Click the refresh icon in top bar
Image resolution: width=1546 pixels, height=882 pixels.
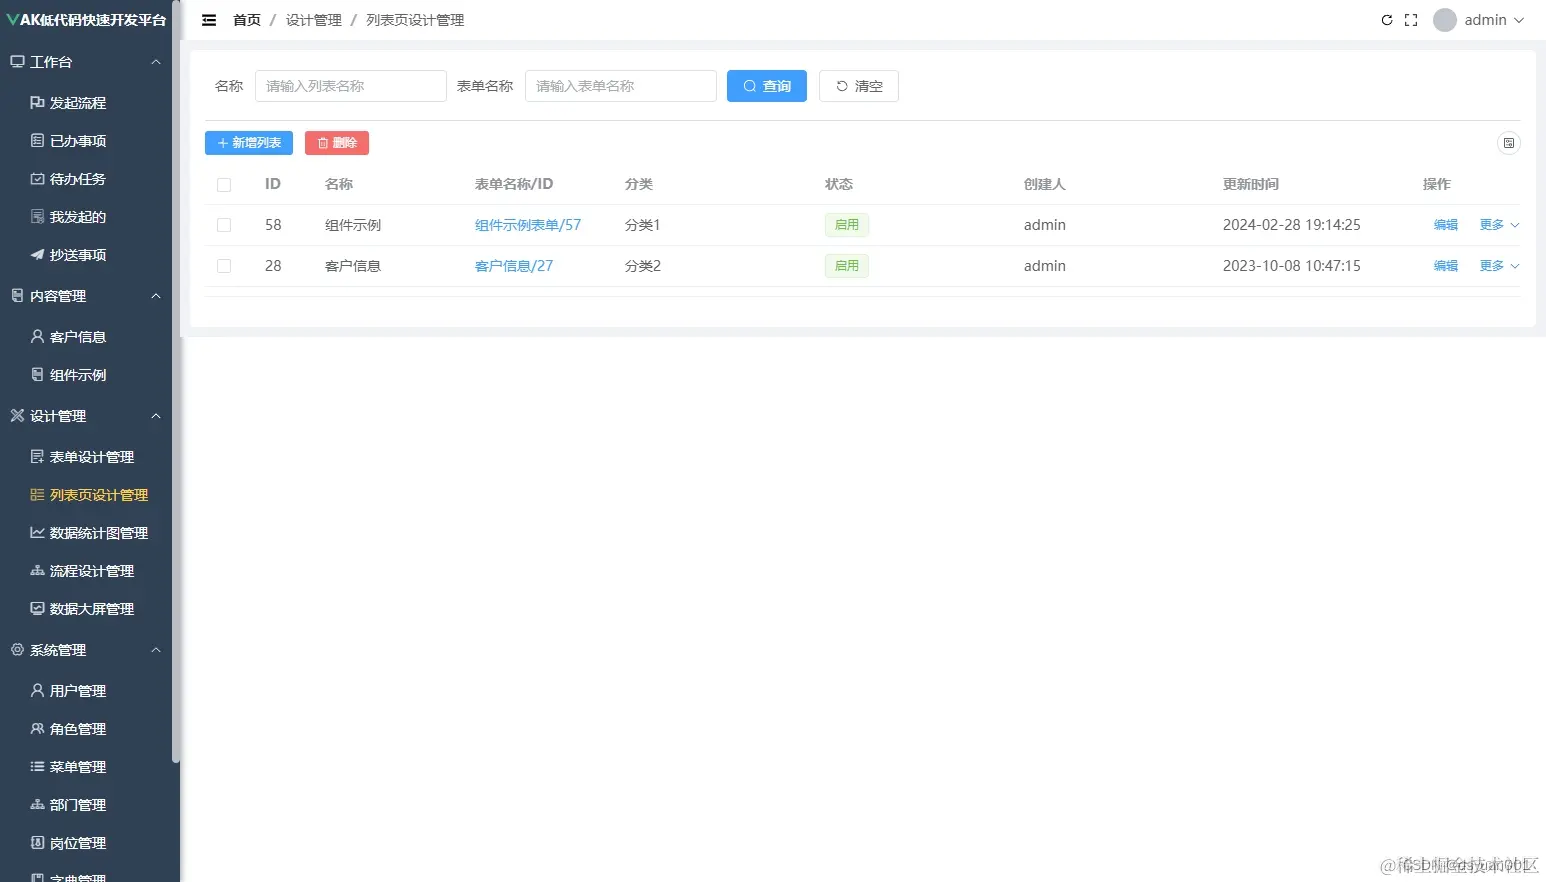1387,19
